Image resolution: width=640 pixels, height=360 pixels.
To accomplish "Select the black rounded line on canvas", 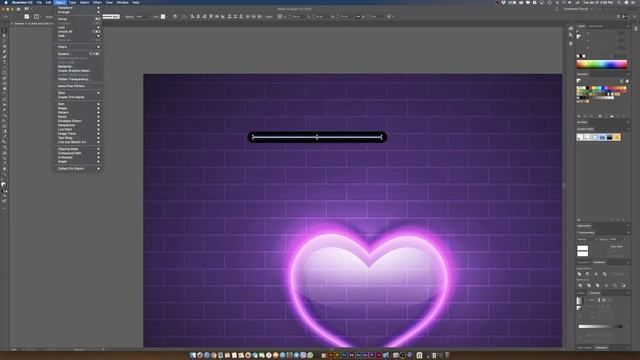I will coord(317,137).
